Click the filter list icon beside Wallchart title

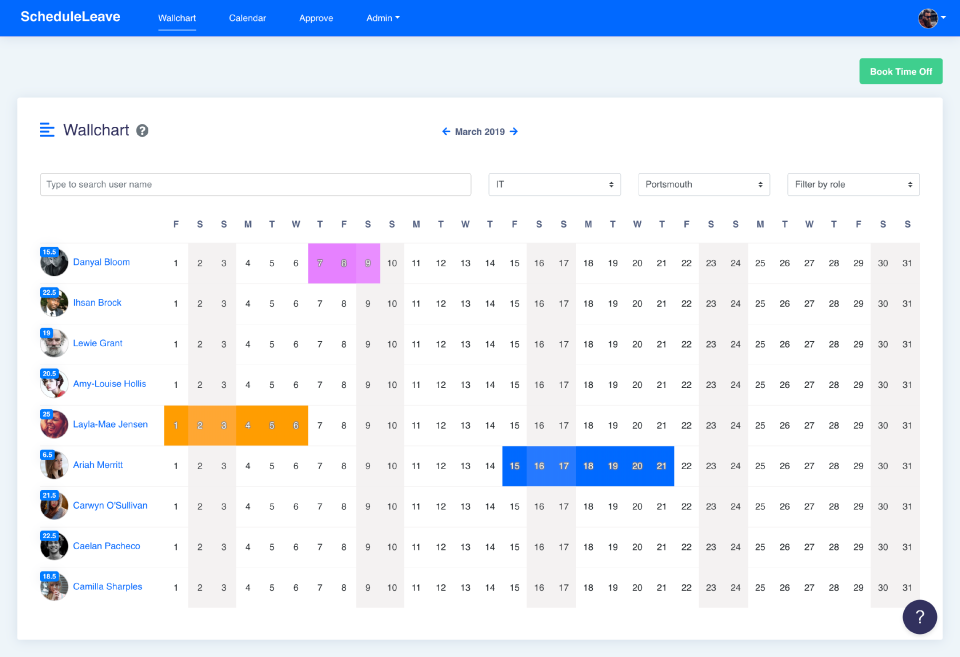coord(46,130)
